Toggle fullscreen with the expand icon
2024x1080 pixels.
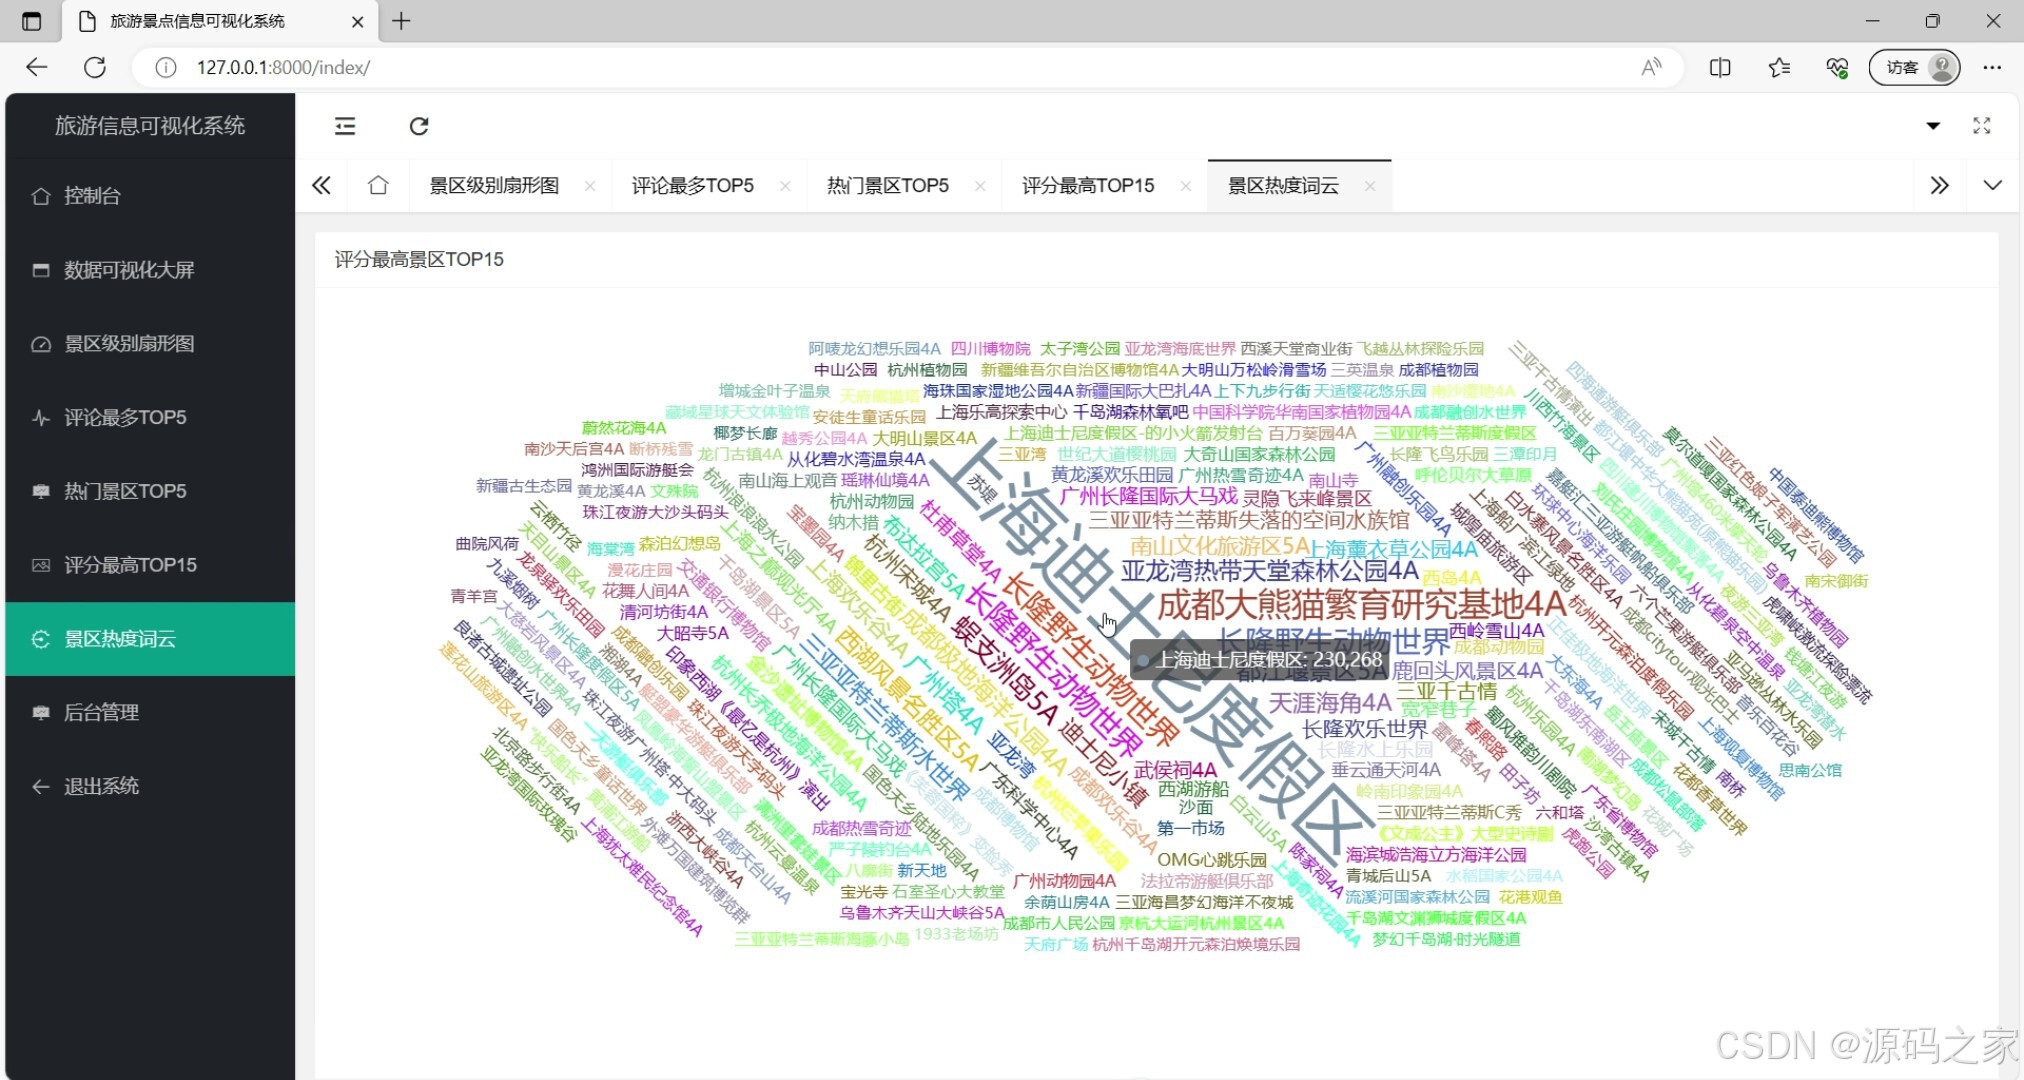(x=1981, y=126)
